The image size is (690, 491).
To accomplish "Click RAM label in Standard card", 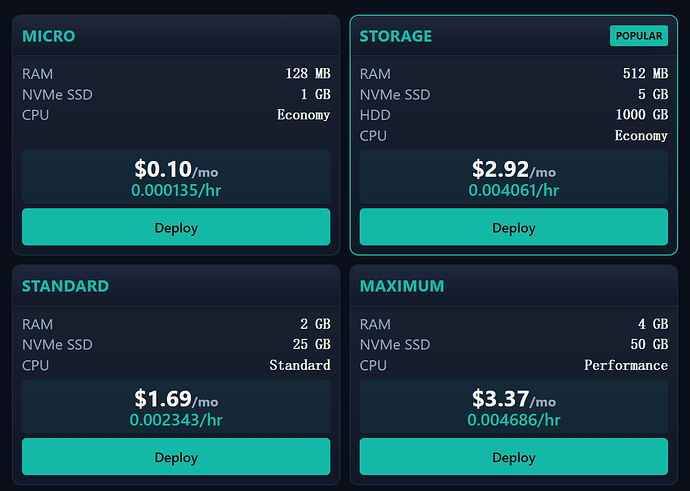I will point(37,325).
